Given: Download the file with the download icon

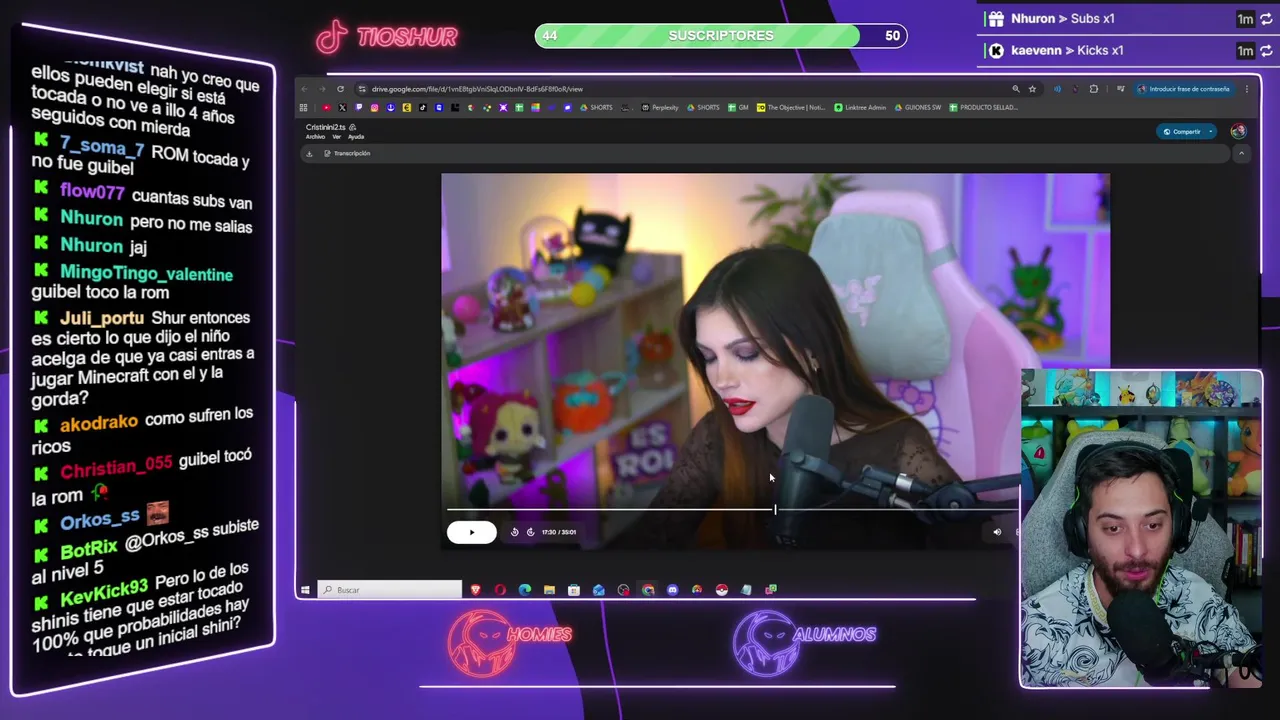Looking at the screenshot, I should click(309, 153).
